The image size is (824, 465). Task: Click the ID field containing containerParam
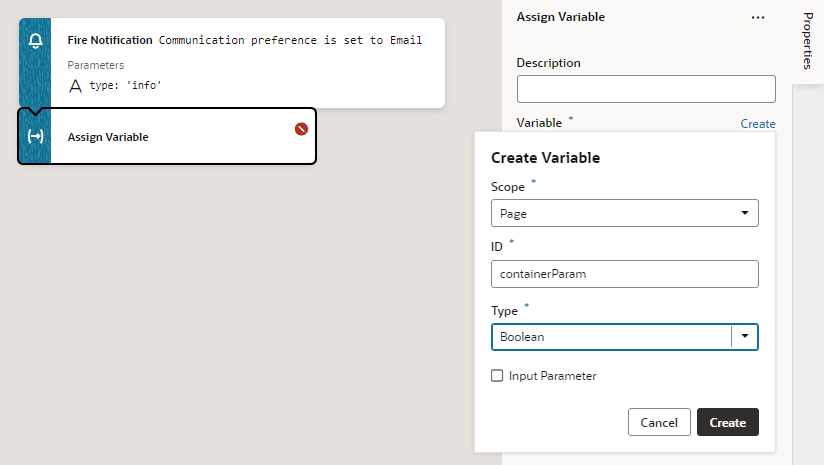point(625,274)
